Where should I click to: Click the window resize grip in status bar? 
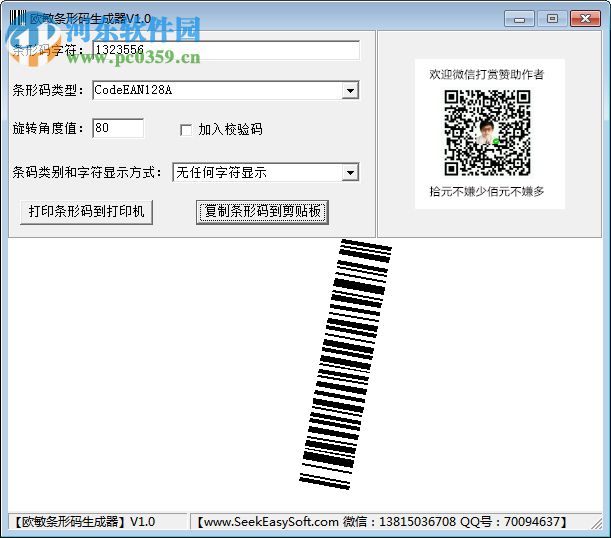click(597, 523)
